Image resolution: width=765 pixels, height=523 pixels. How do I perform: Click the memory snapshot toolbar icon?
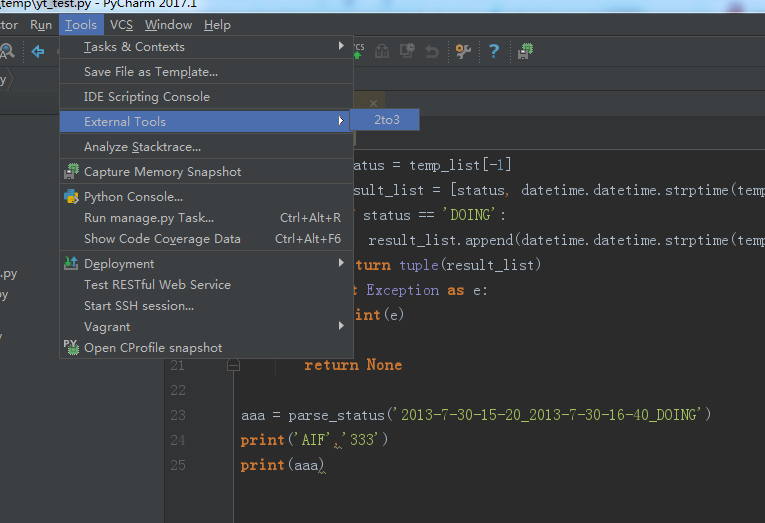pyautogui.click(x=525, y=51)
